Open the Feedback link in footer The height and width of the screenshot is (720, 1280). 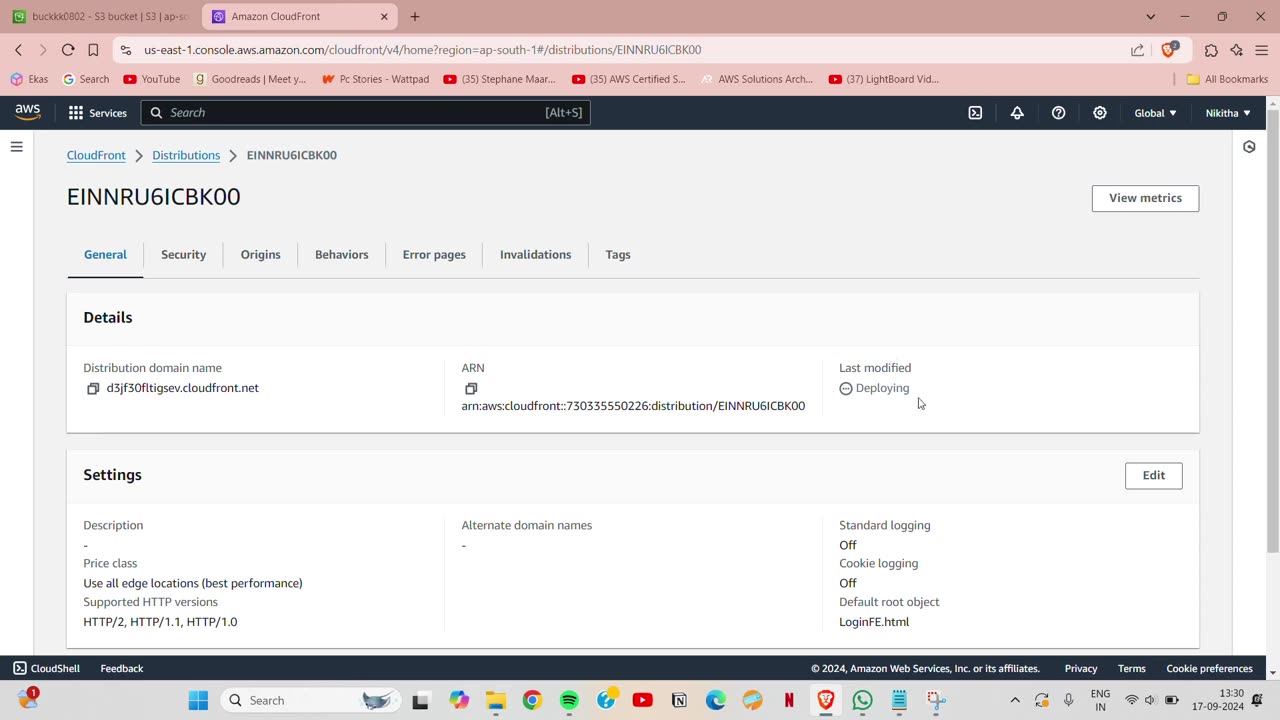click(122, 668)
